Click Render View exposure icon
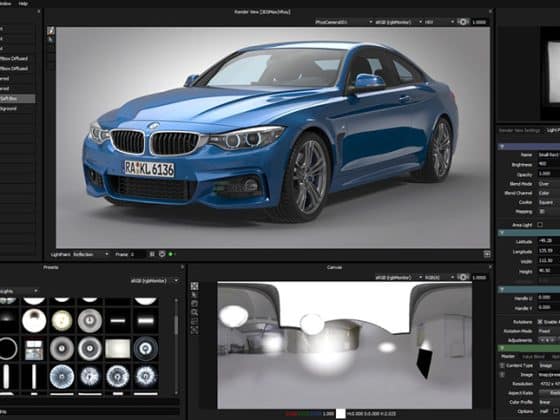The image size is (560, 420). pos(463,22)
